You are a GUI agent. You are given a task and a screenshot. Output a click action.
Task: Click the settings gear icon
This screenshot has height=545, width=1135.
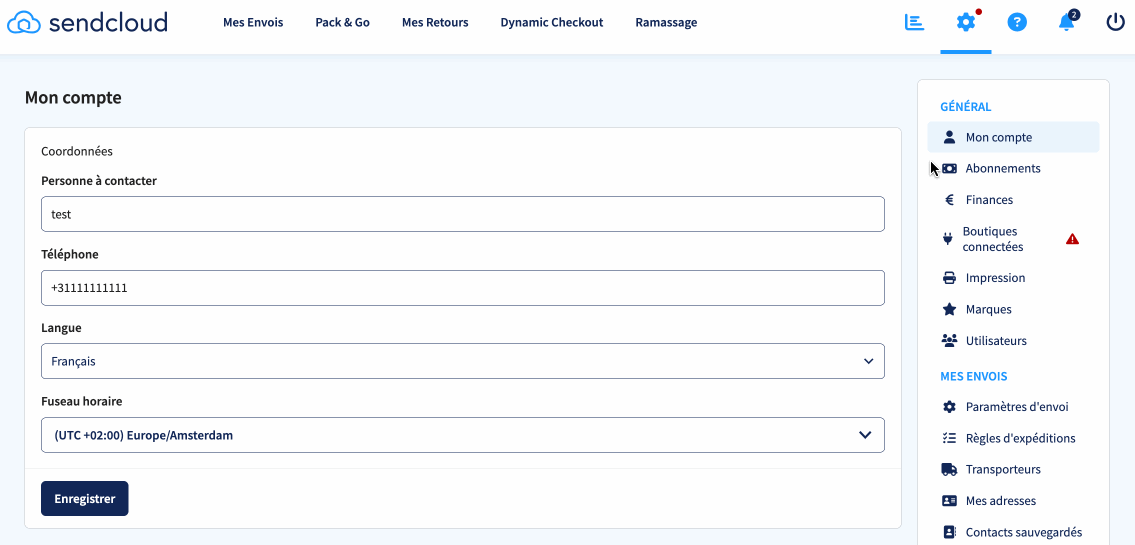click(x=965, y=22)
